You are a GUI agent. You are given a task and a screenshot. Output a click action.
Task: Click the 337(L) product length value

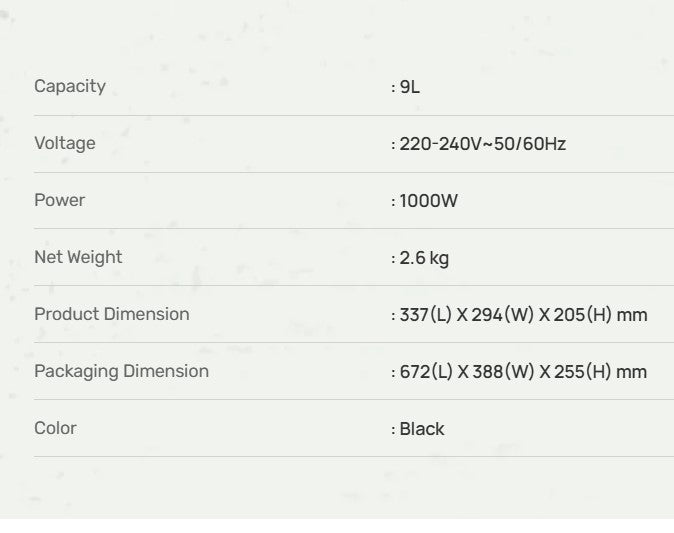coord(426,315)
